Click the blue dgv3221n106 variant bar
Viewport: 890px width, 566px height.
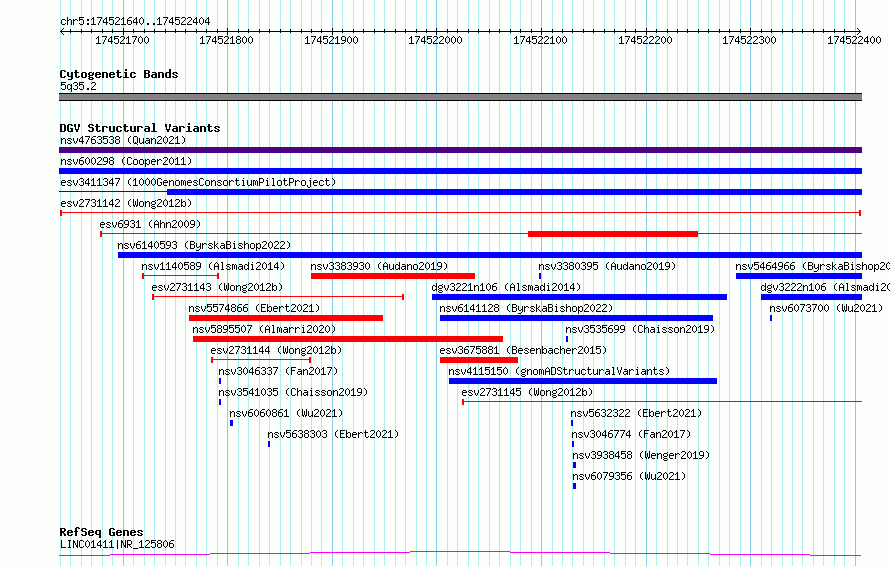click(x=580, y=297)
